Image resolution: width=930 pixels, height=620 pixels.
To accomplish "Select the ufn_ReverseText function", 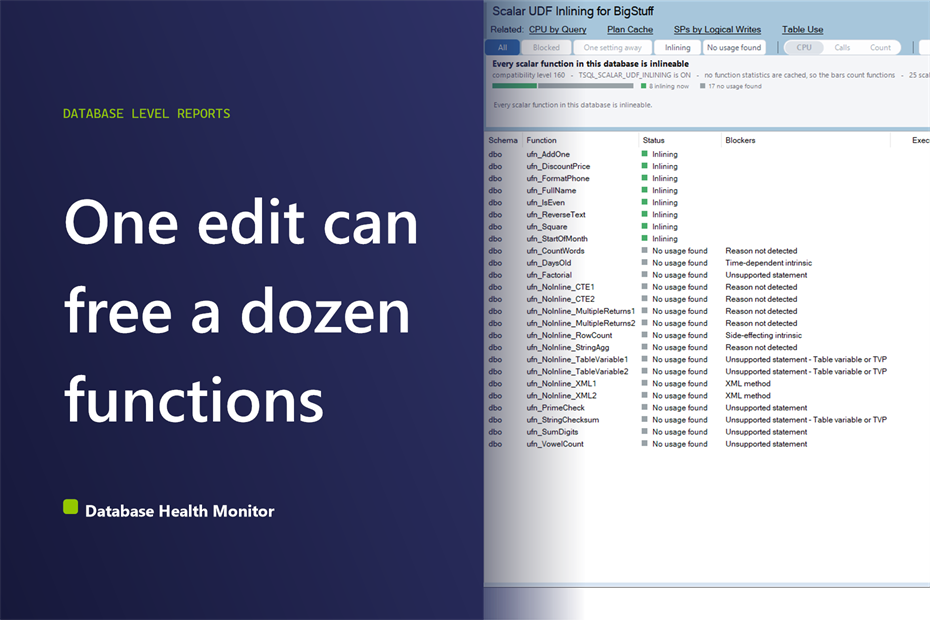I will (x=556, y=215).
